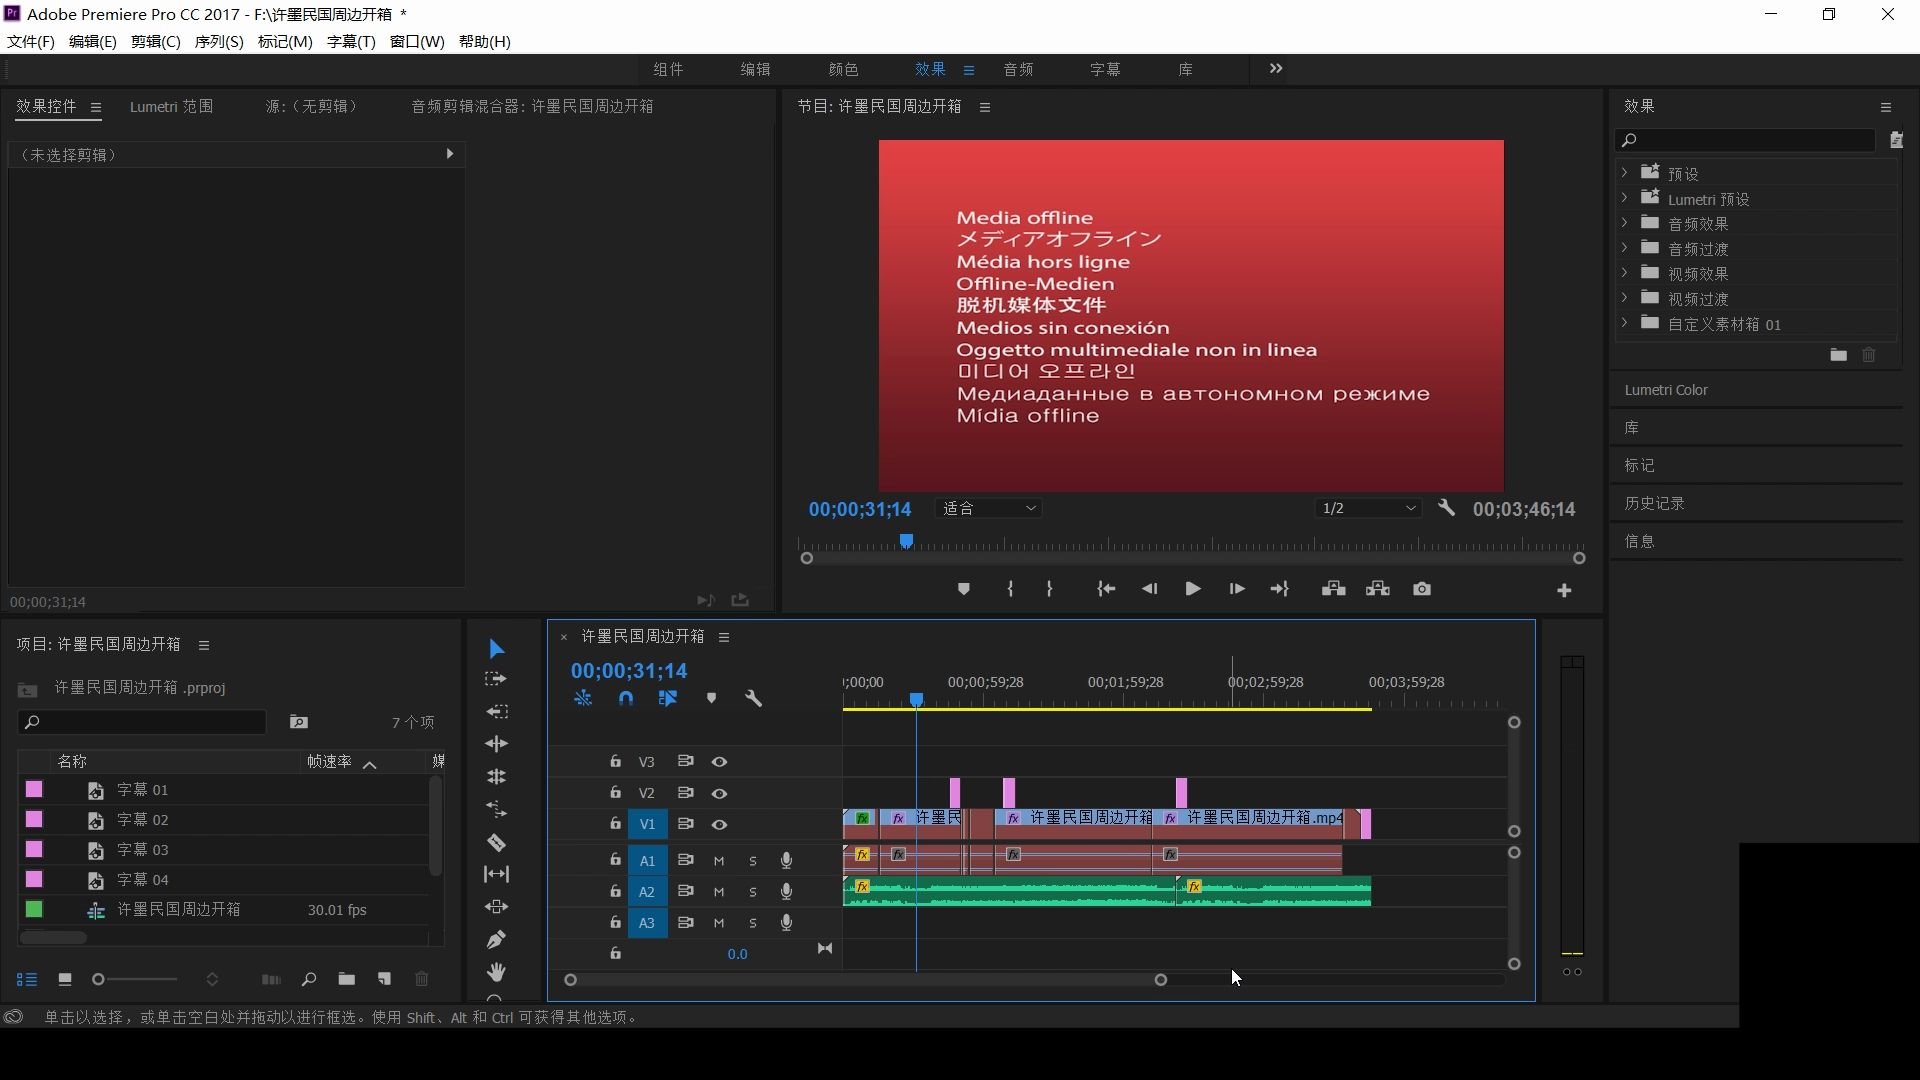The image size is (1920, 1080).
Task: Open 信息 panel
Action: (x=1639, y=541)
